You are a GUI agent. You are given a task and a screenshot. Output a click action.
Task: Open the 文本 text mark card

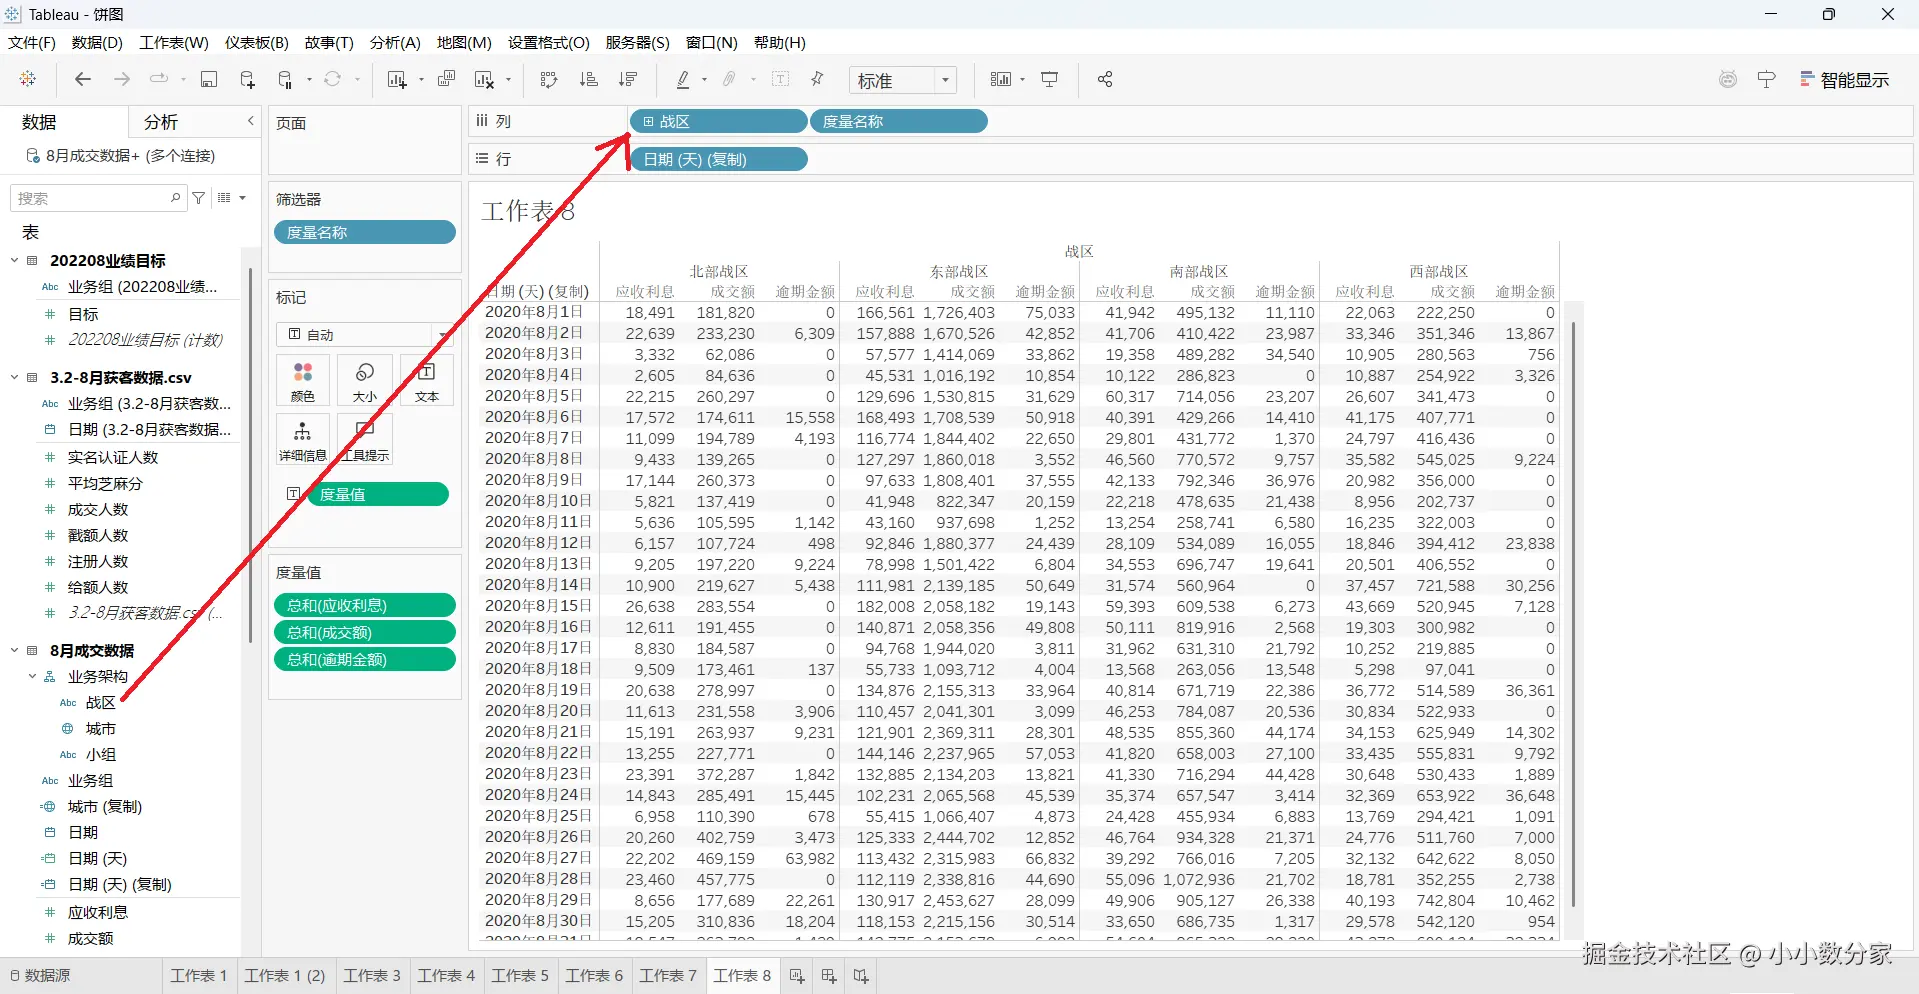pyautogui.click(x=427, y=381)
